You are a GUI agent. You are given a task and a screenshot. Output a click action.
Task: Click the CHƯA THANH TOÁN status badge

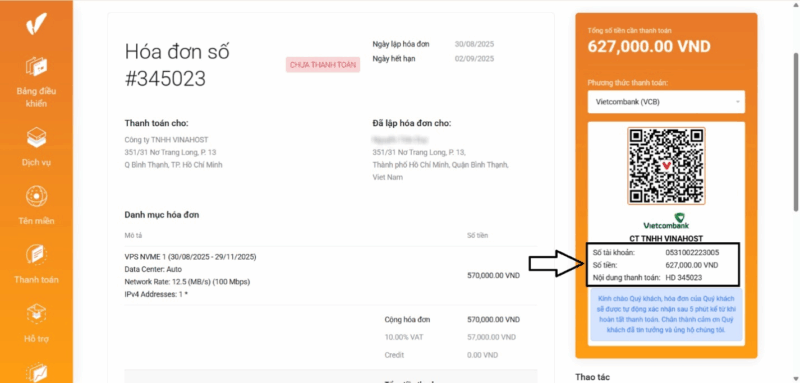(323, 65)
